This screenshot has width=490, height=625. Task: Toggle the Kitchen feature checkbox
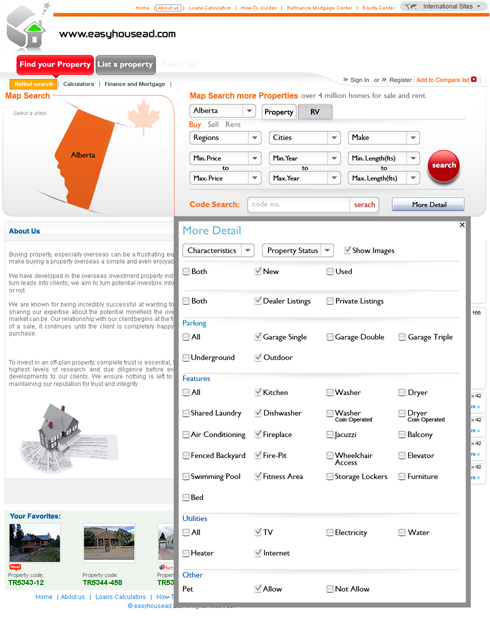coord(258,392)
